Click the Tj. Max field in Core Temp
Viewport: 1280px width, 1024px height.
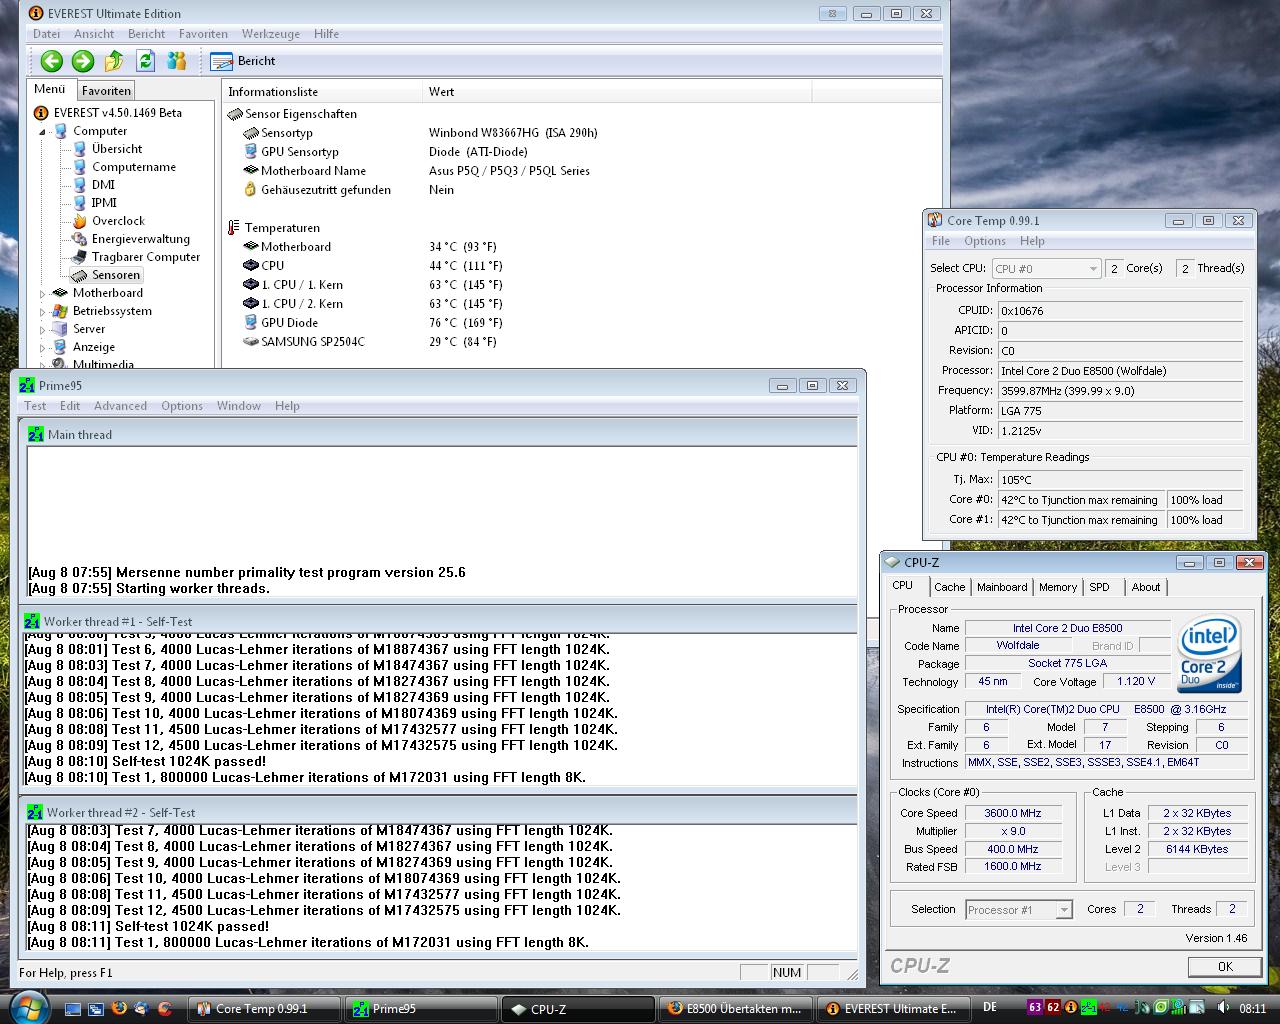click(x=1120, y=480)
